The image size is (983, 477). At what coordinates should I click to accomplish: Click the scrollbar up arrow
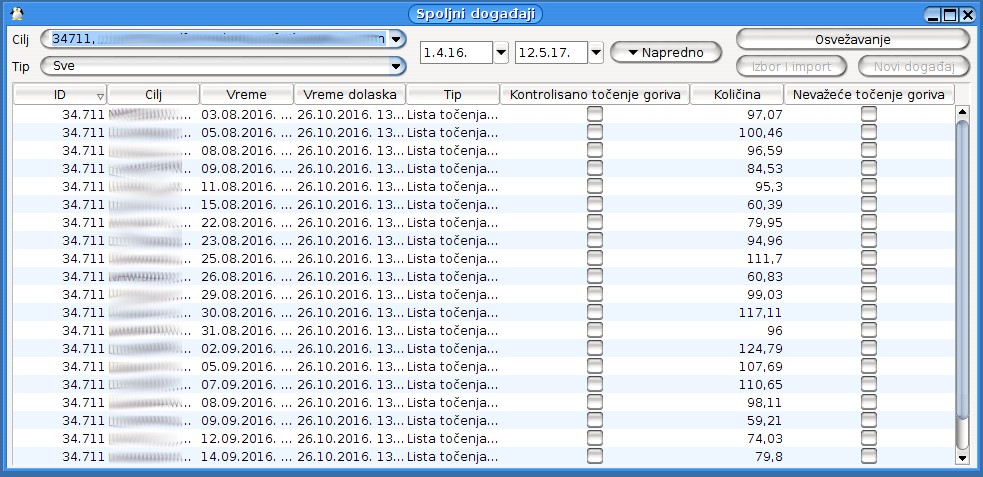963,113
